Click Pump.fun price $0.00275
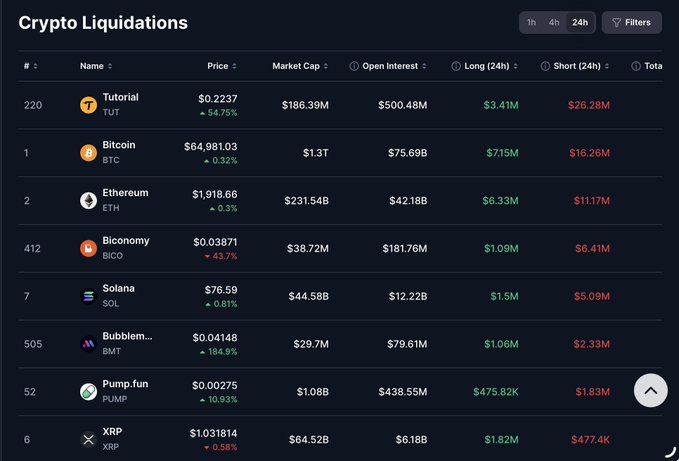679x461 pixels. click(215, 386)
